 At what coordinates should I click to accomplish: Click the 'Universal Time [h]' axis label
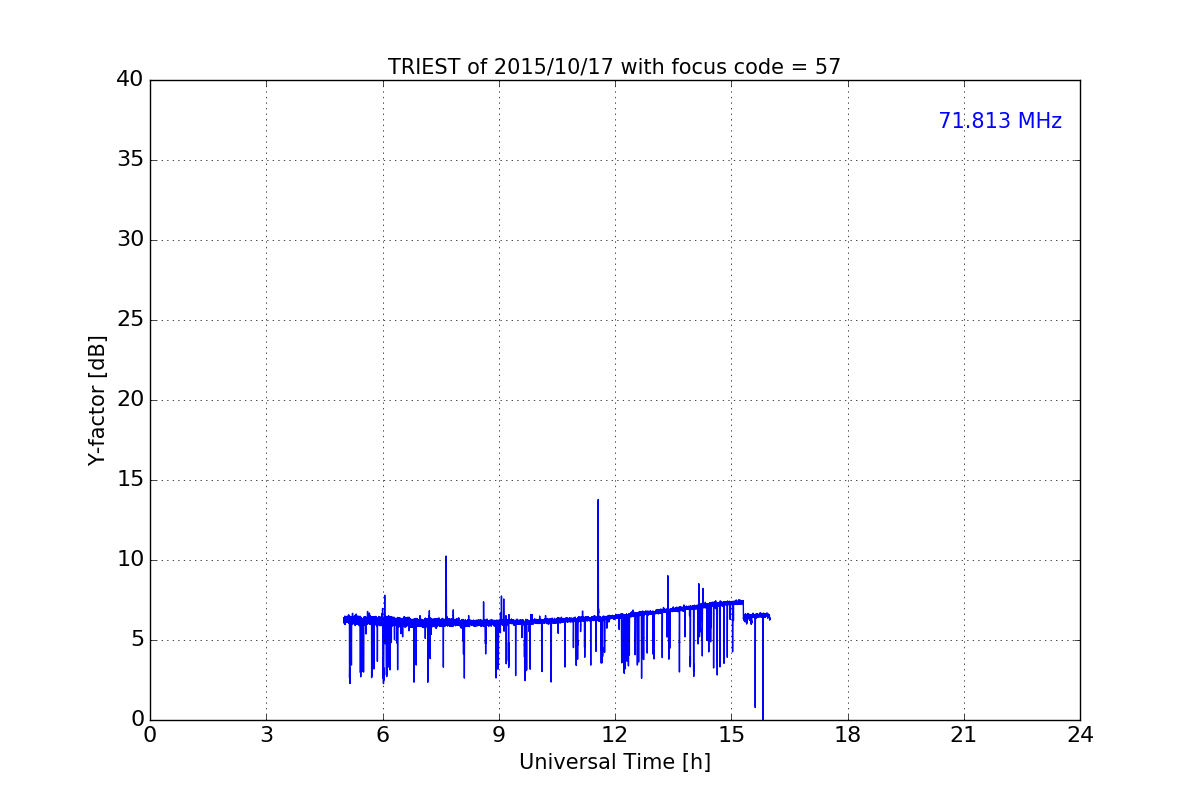pyautogui.click(x=615, y=762)
